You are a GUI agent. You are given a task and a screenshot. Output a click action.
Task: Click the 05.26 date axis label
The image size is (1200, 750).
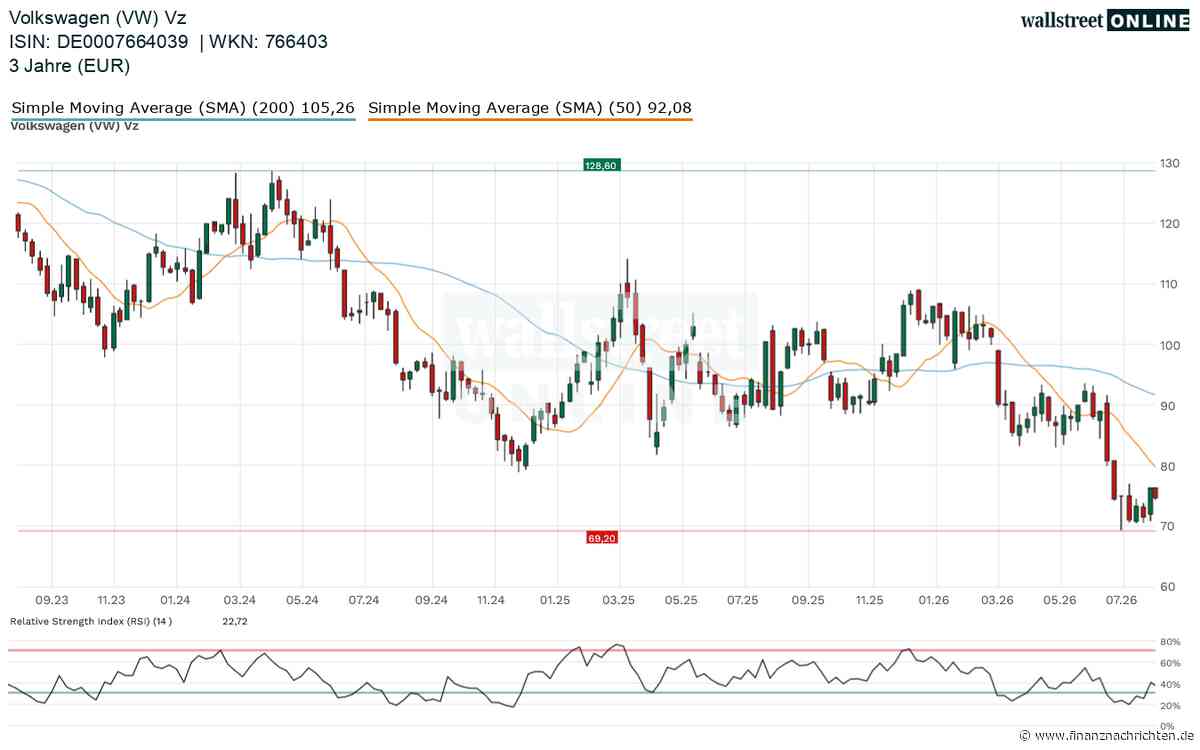(1059, 600)
